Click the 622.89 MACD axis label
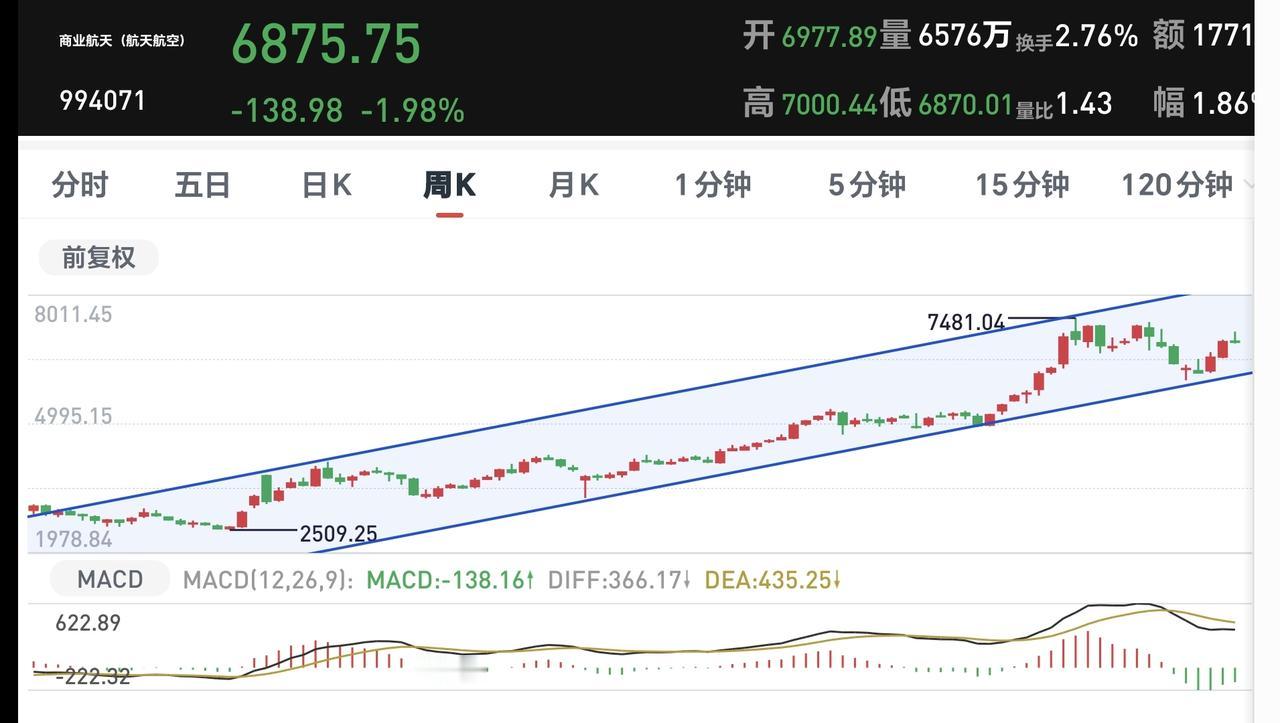The height and width of the screenshot is (723, 1280). pos(88,623)
